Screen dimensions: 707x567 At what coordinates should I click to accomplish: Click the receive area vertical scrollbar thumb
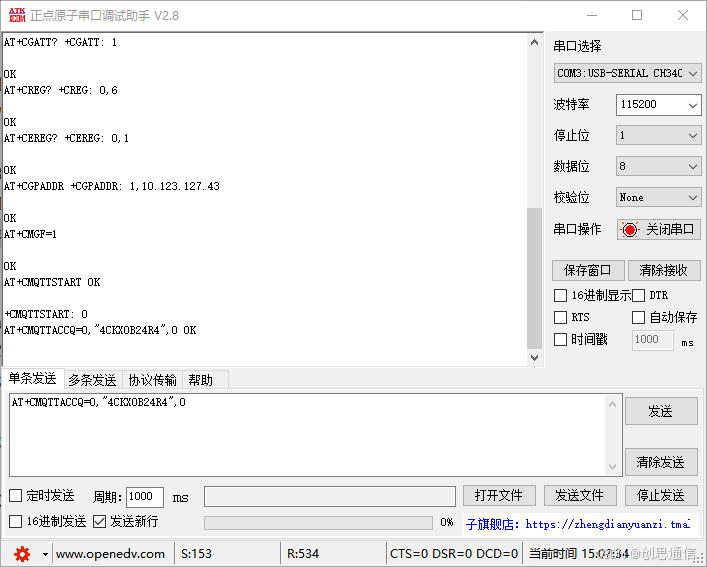click(534, 278)
